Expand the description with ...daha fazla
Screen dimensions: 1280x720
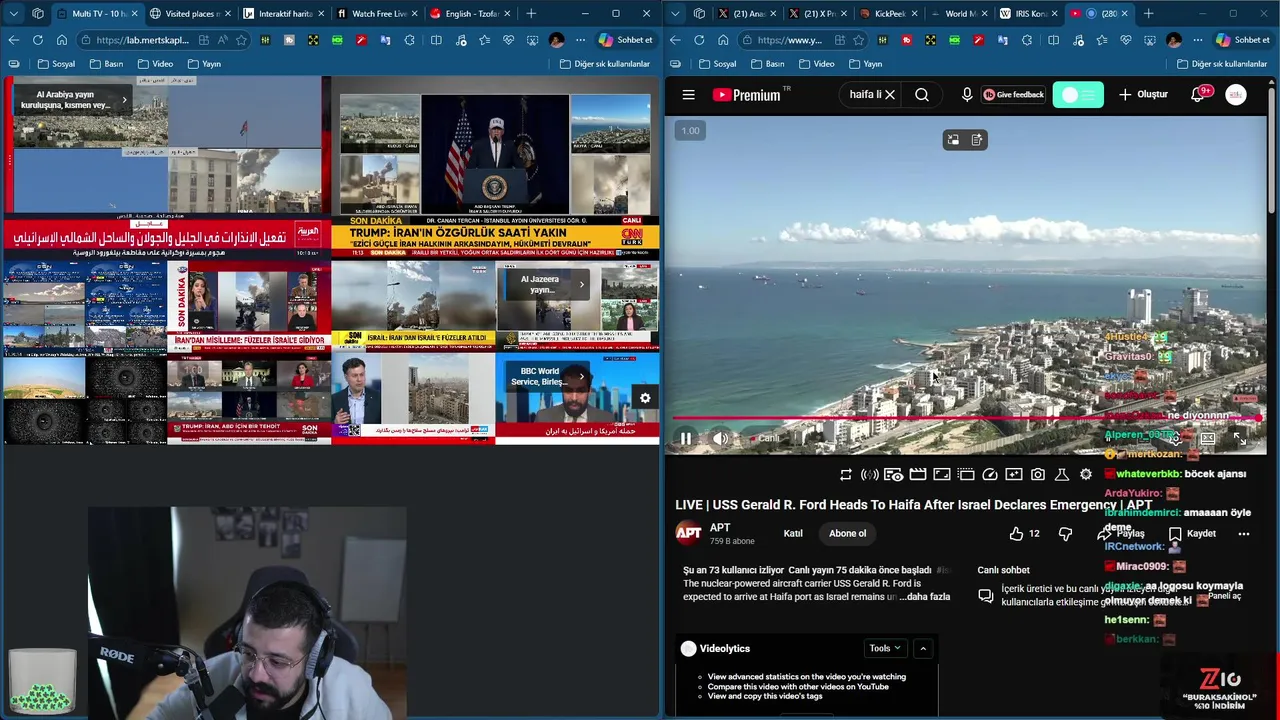coord(925,597)
